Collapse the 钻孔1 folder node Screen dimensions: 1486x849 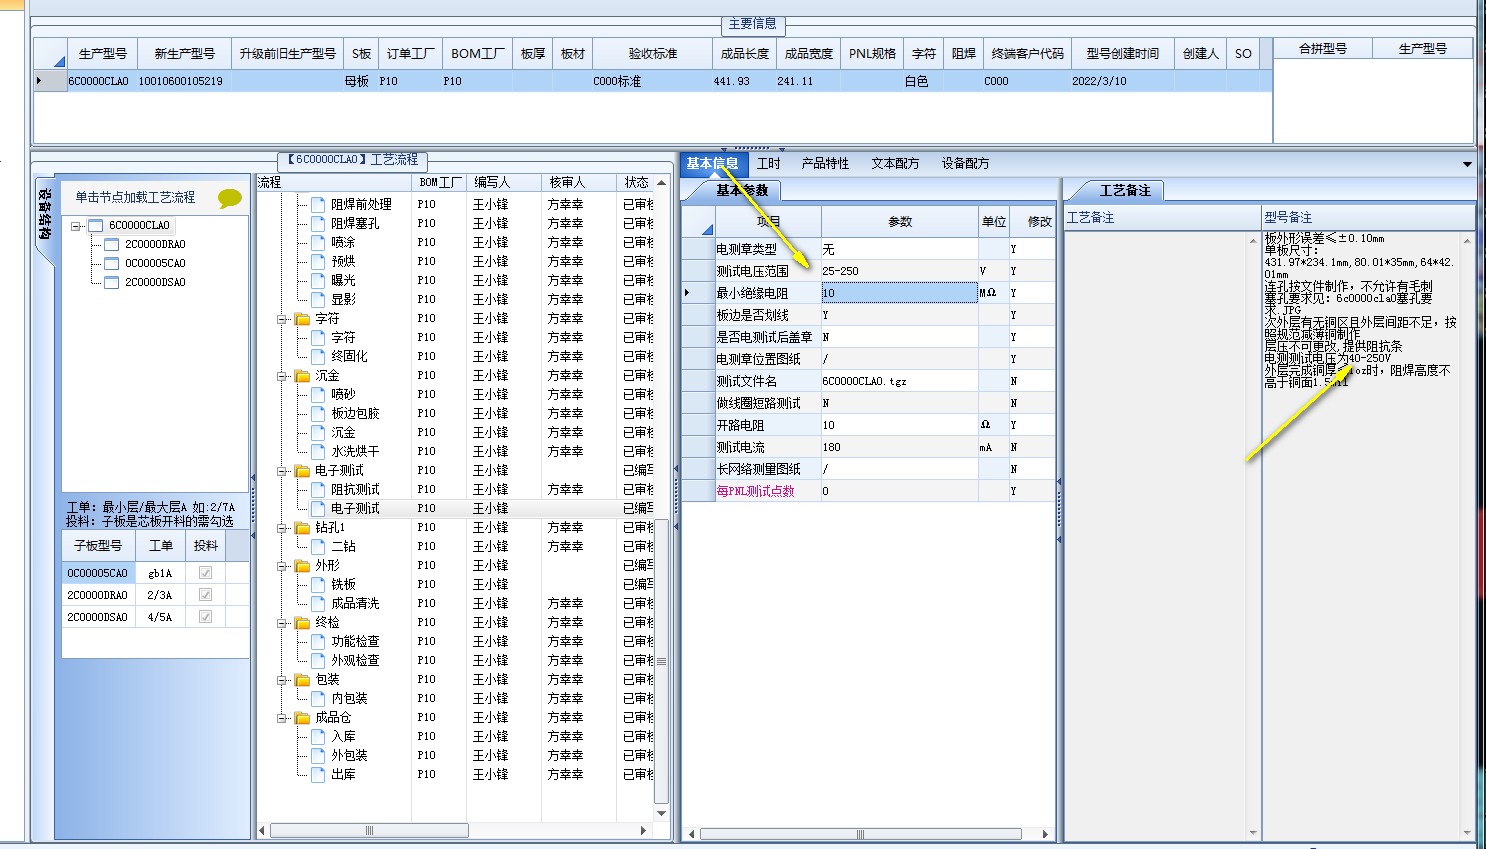tap(283, 528)
